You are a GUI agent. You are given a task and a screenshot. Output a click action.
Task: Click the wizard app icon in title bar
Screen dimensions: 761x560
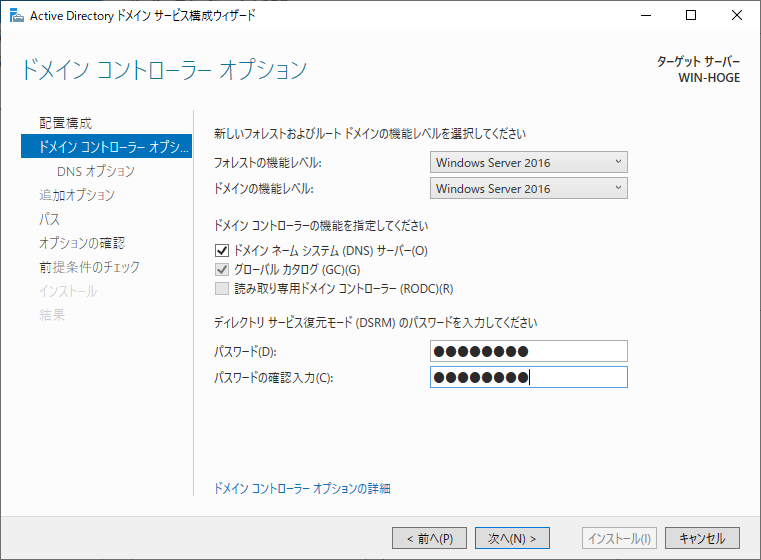coord(16,16)
